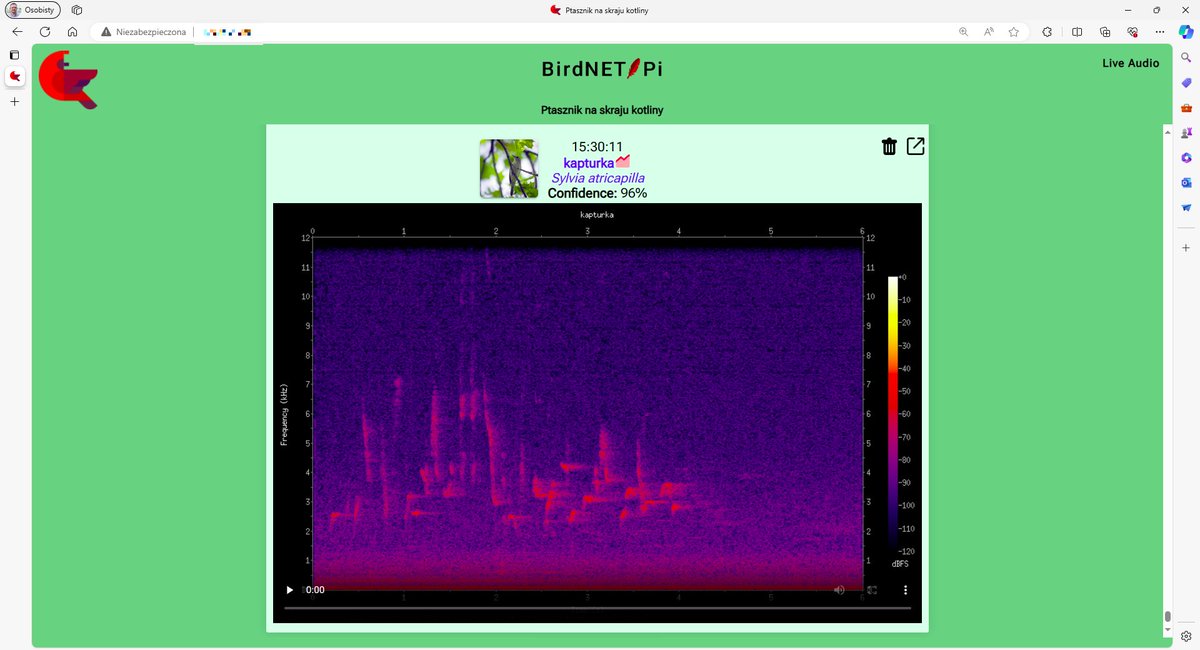Open browser Collections icon

click(1103, 31)
